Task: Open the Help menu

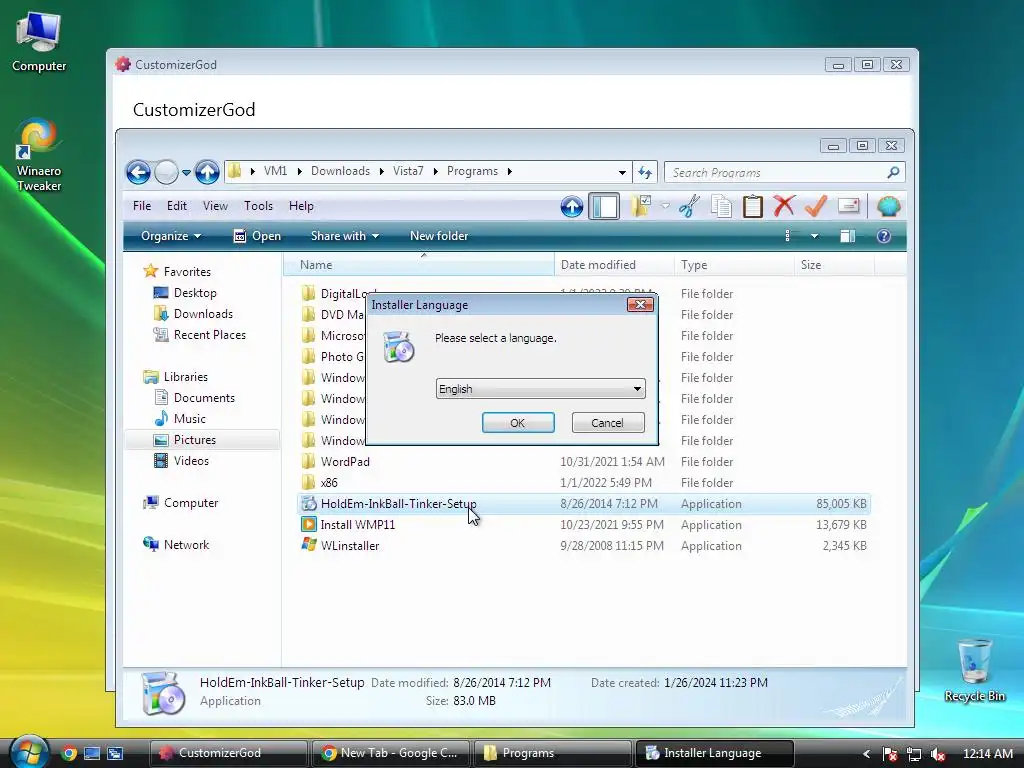Action: point(301,206)
